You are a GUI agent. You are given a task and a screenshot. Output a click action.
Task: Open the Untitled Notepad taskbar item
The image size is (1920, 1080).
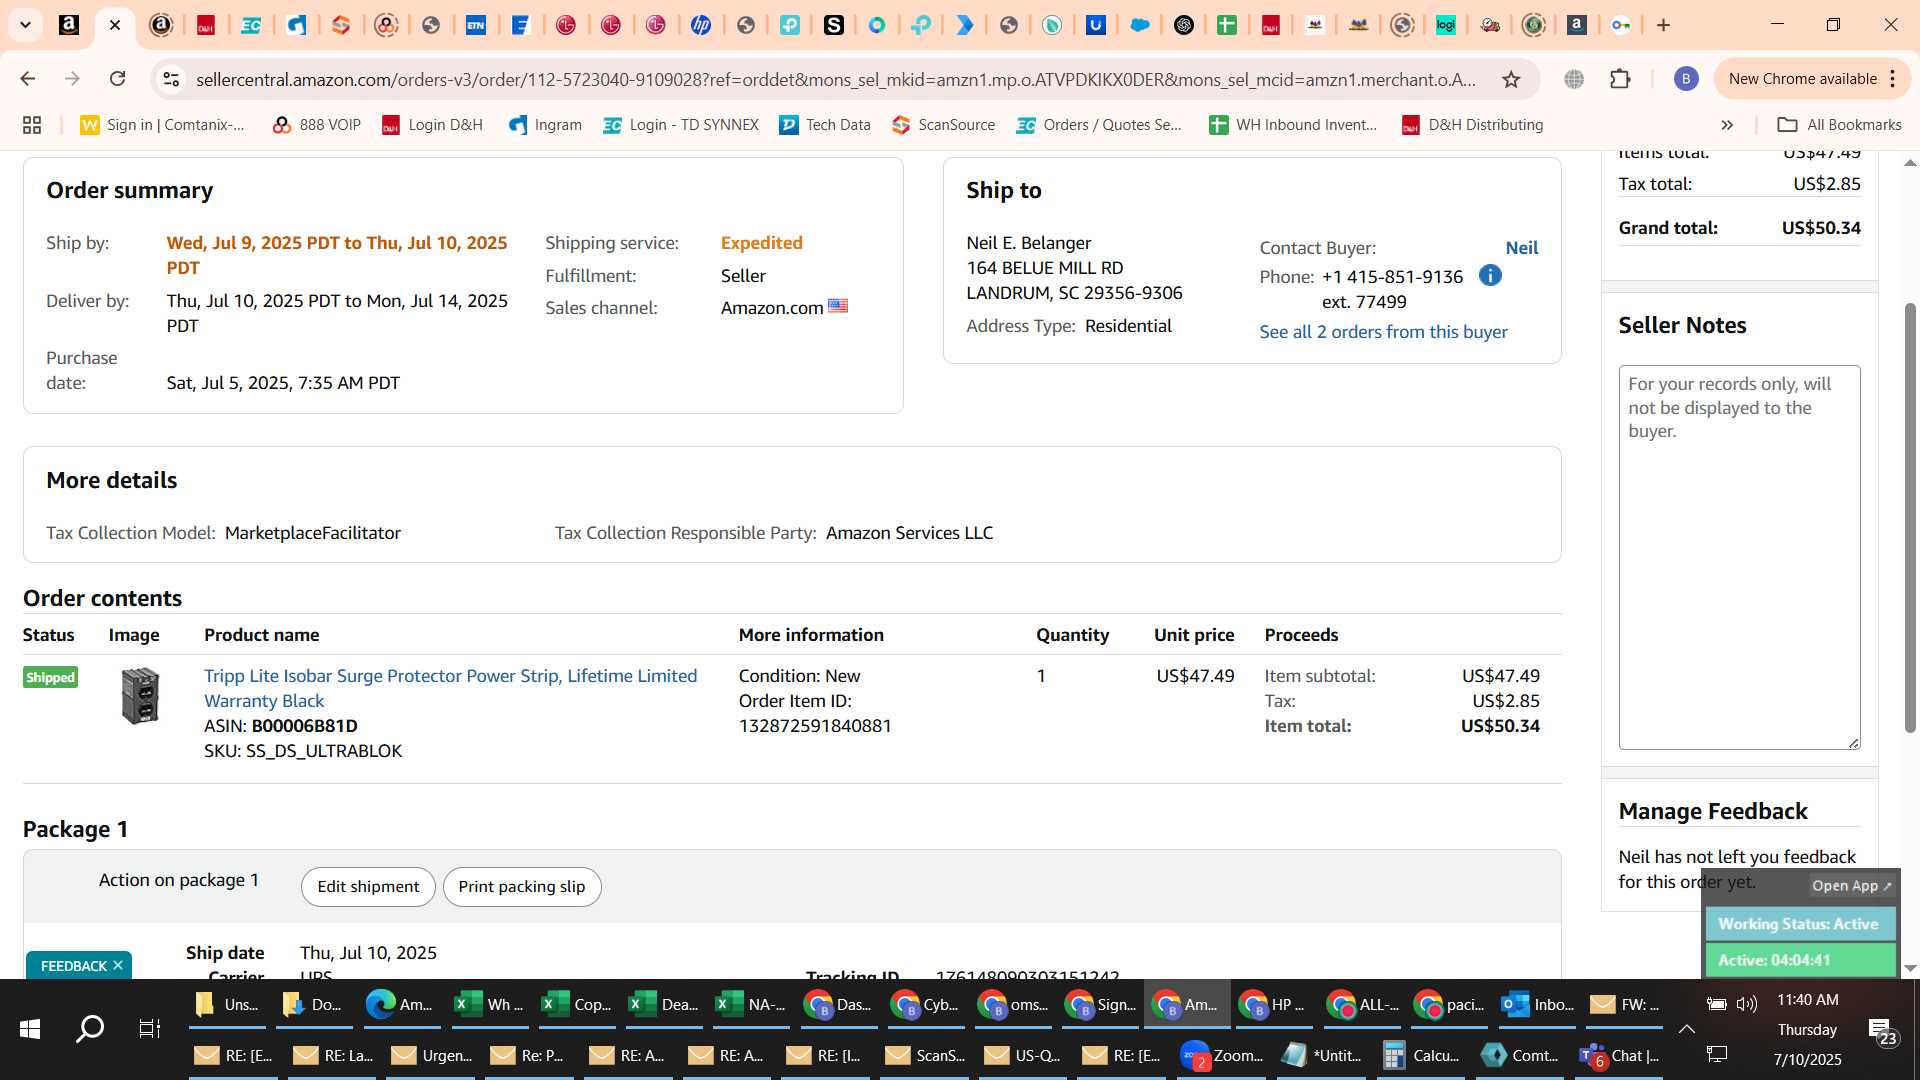[x=1322, y=1055]
